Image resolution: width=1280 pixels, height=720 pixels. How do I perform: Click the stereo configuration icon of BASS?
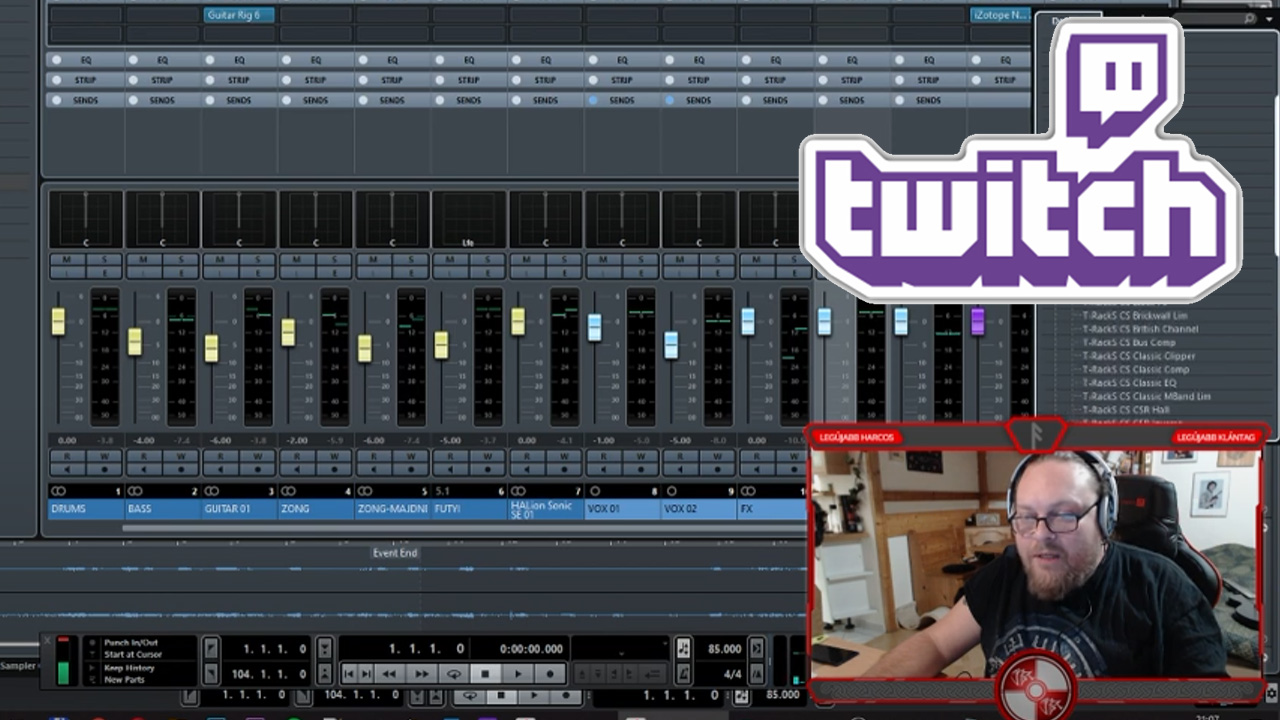click(135, 491)
